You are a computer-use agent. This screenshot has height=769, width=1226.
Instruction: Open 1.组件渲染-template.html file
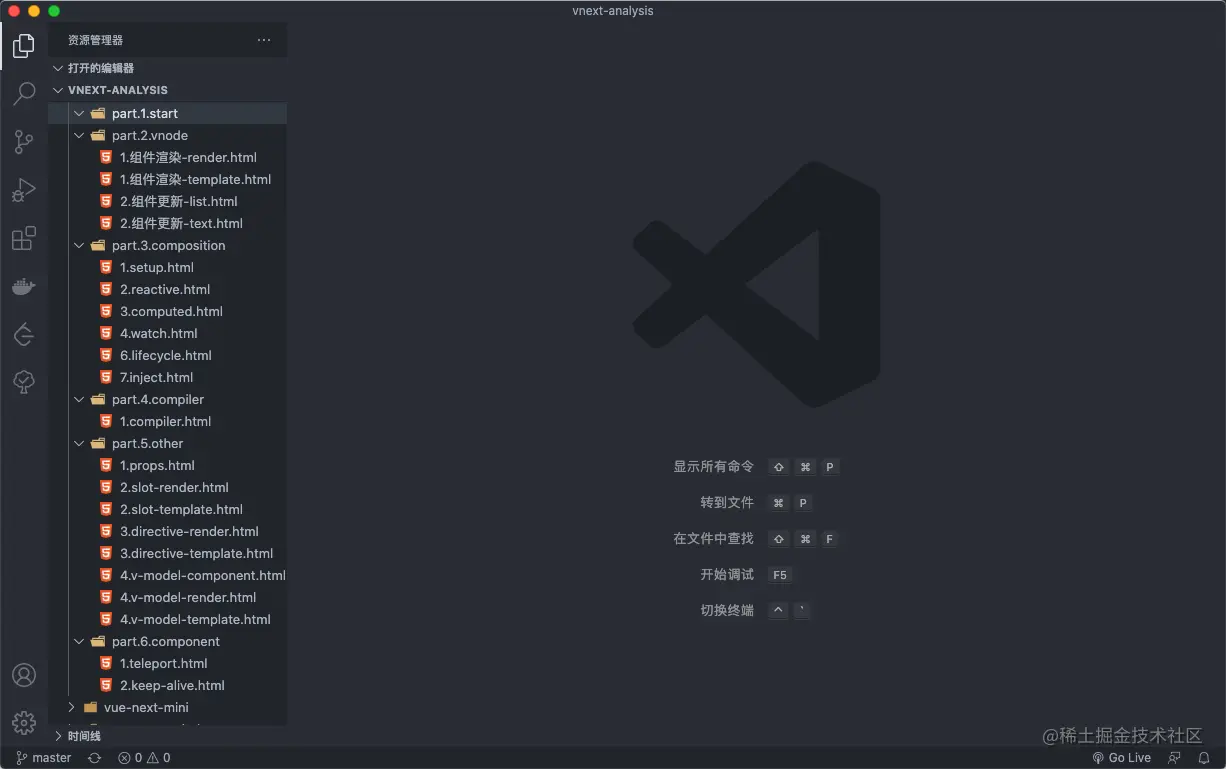168,179
